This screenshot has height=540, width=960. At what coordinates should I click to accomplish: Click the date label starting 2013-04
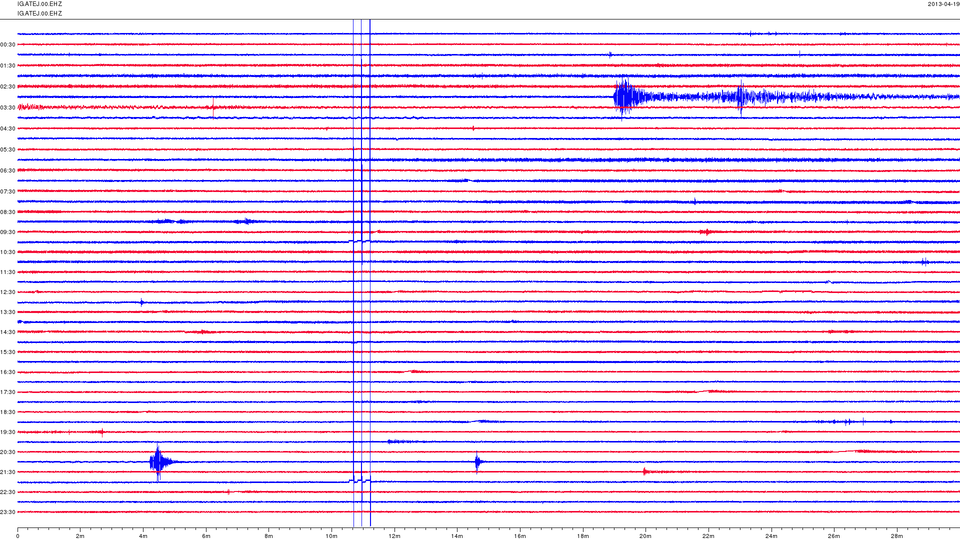coord(943,4)
